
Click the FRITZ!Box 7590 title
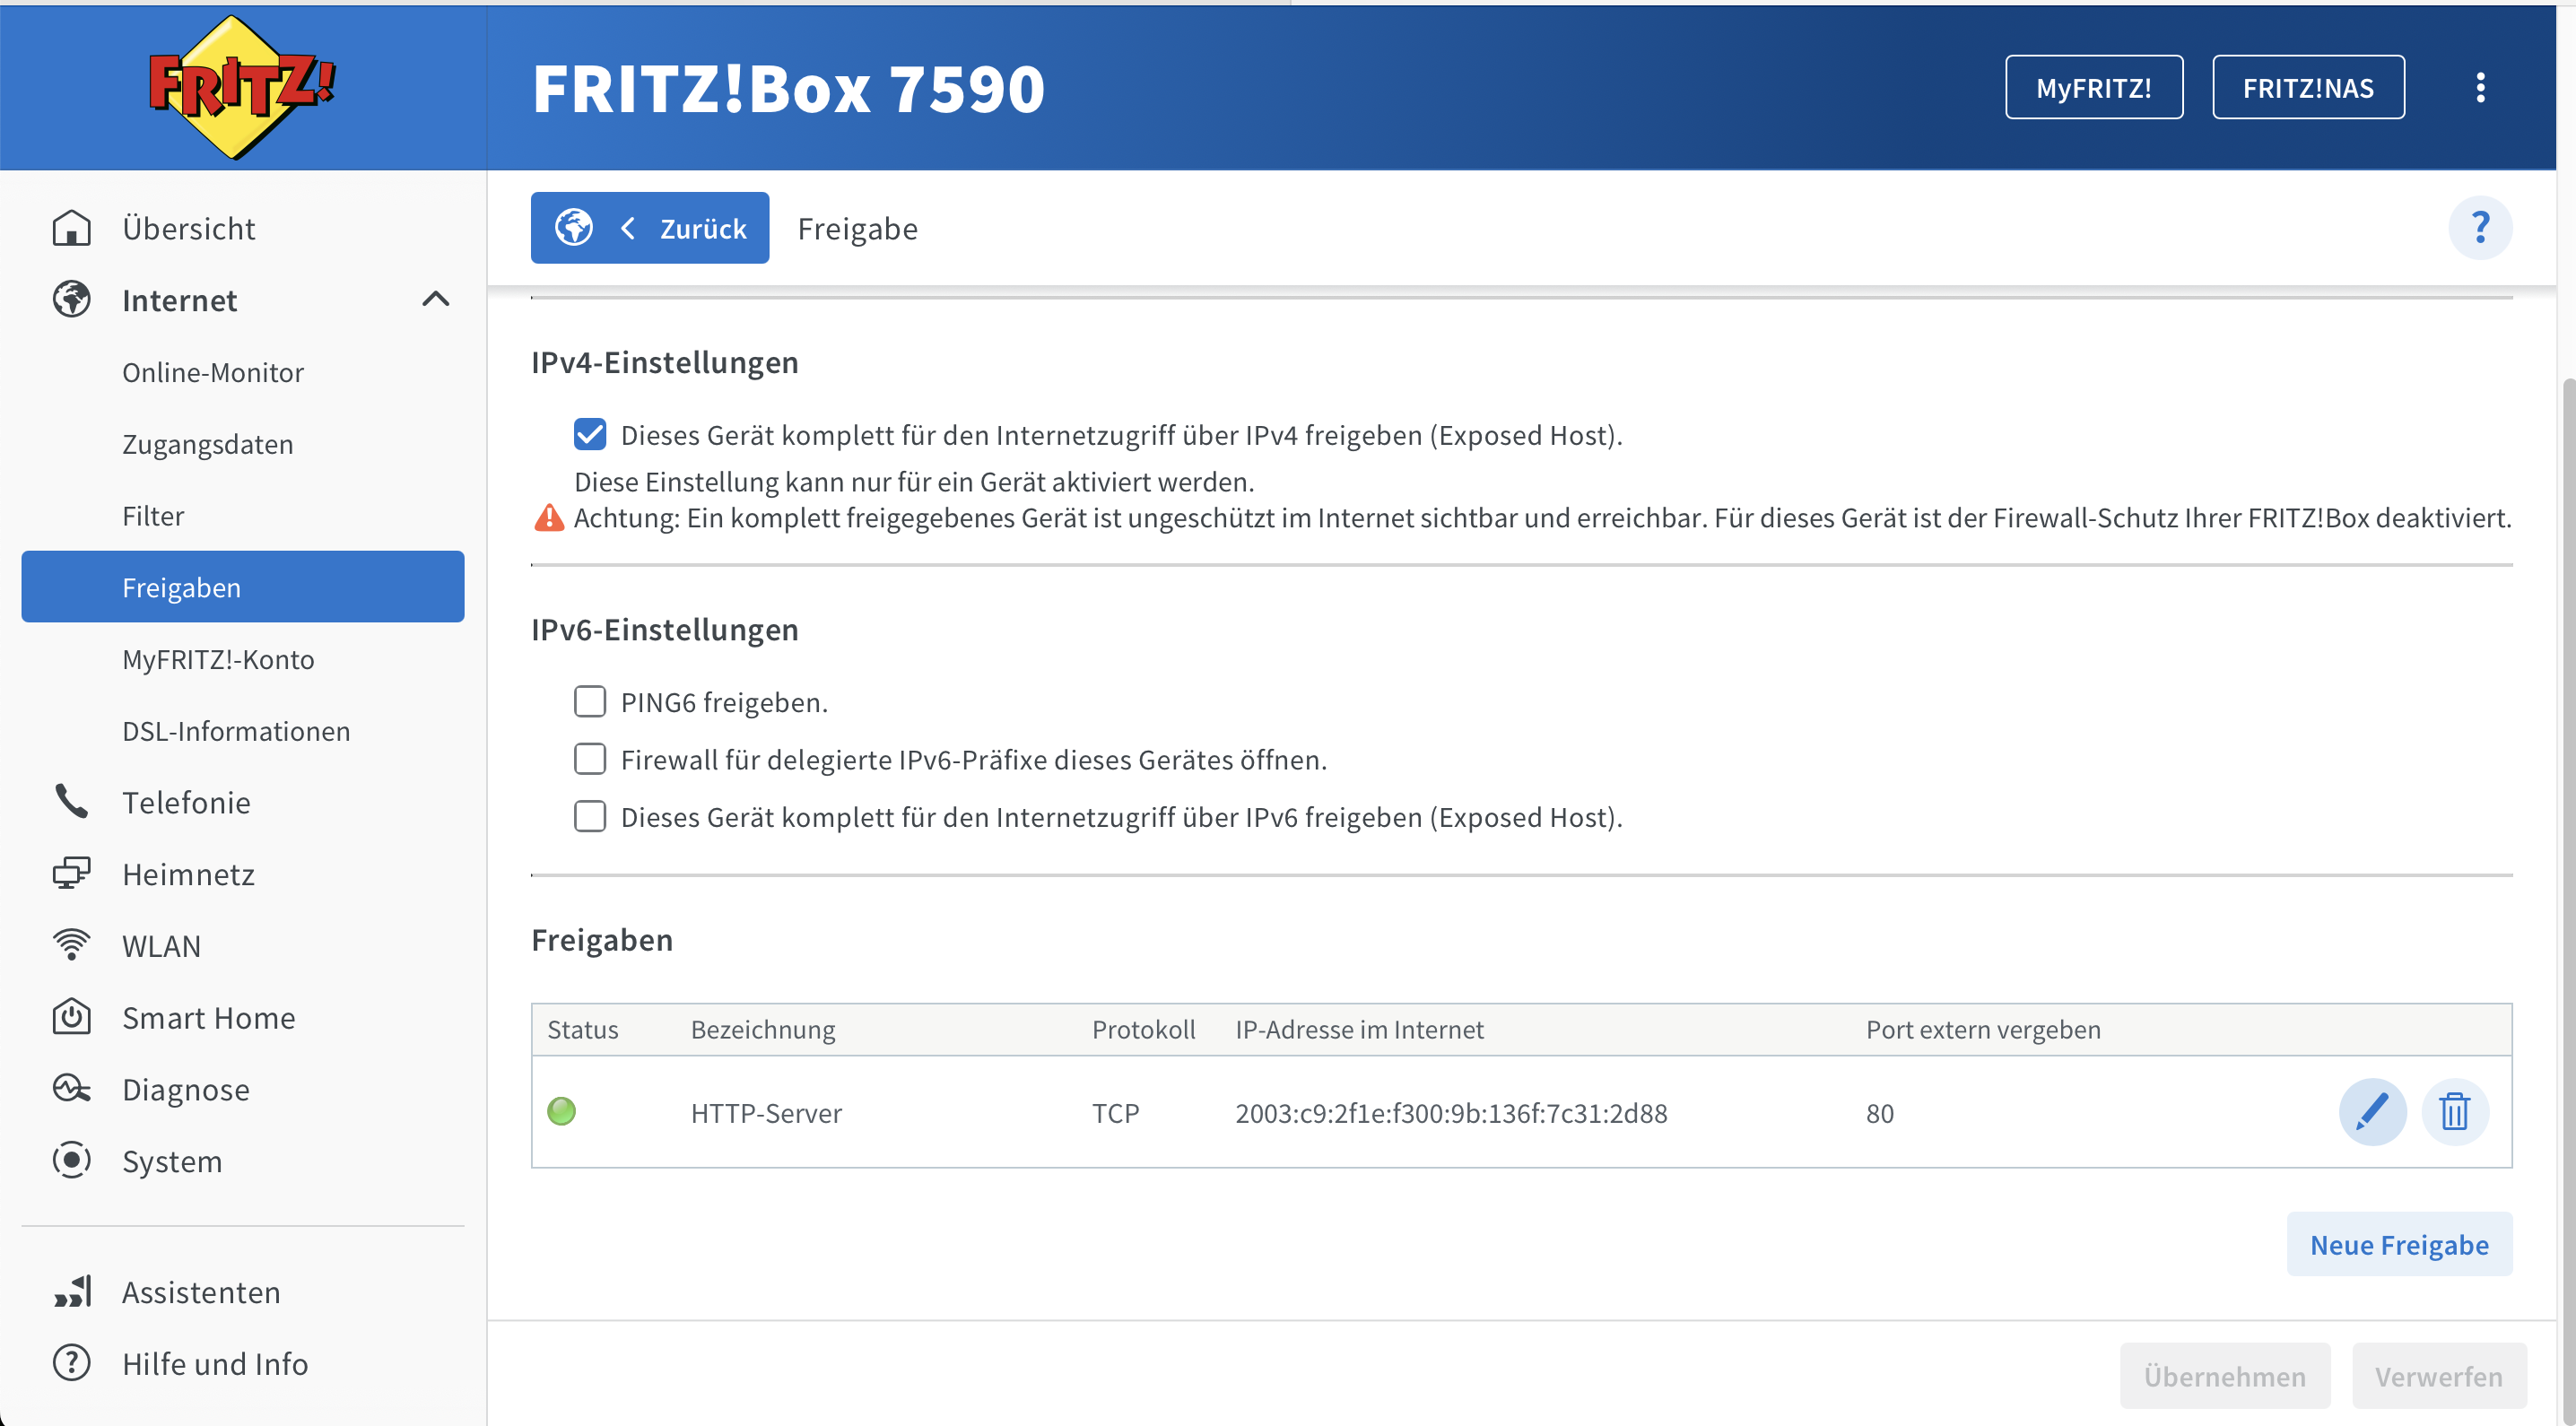[x=789, y=88]
